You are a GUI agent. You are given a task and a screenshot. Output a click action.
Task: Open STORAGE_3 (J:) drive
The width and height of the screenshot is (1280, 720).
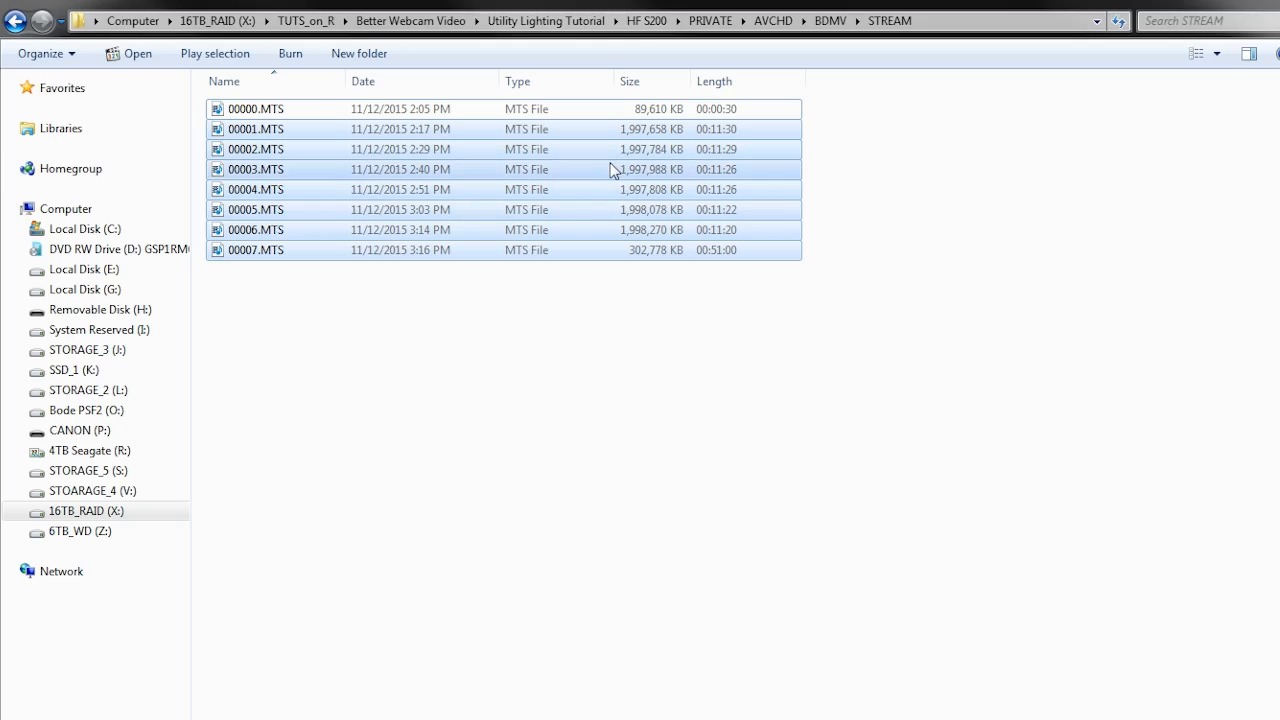click(x=87, y=350)
